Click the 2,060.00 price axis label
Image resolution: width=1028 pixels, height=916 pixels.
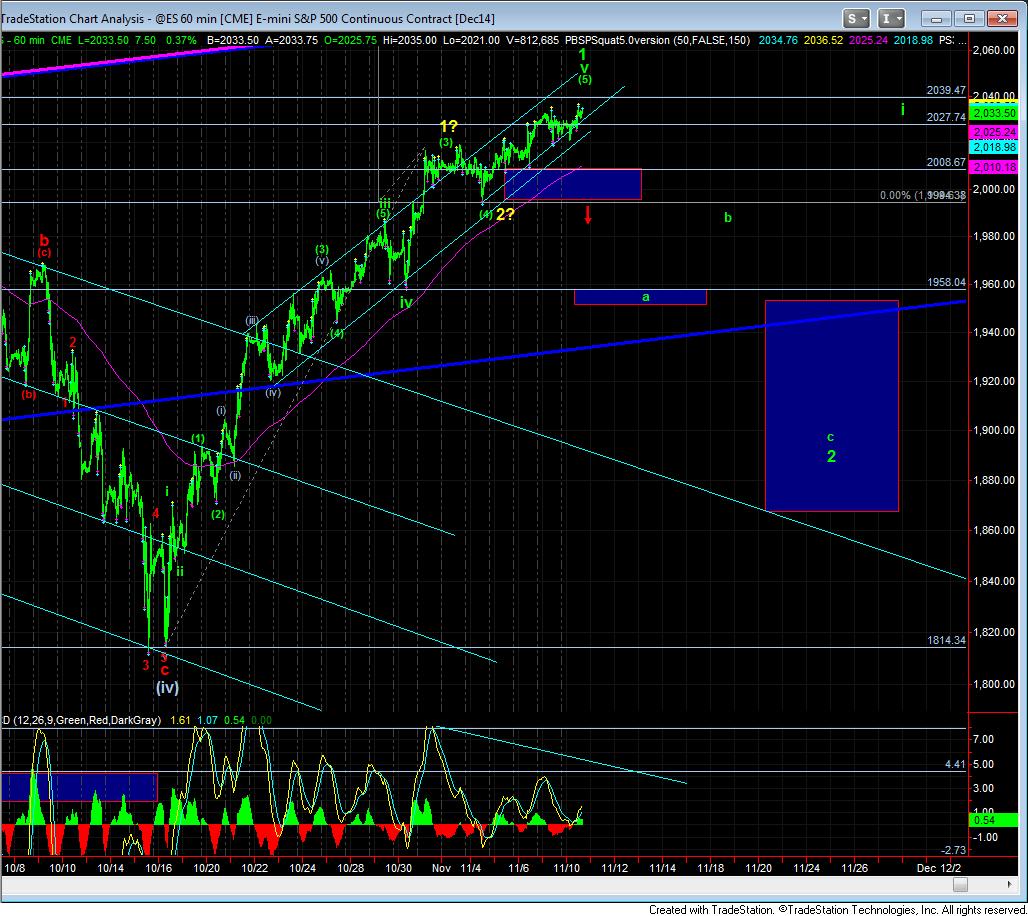[x=994, y=50]
